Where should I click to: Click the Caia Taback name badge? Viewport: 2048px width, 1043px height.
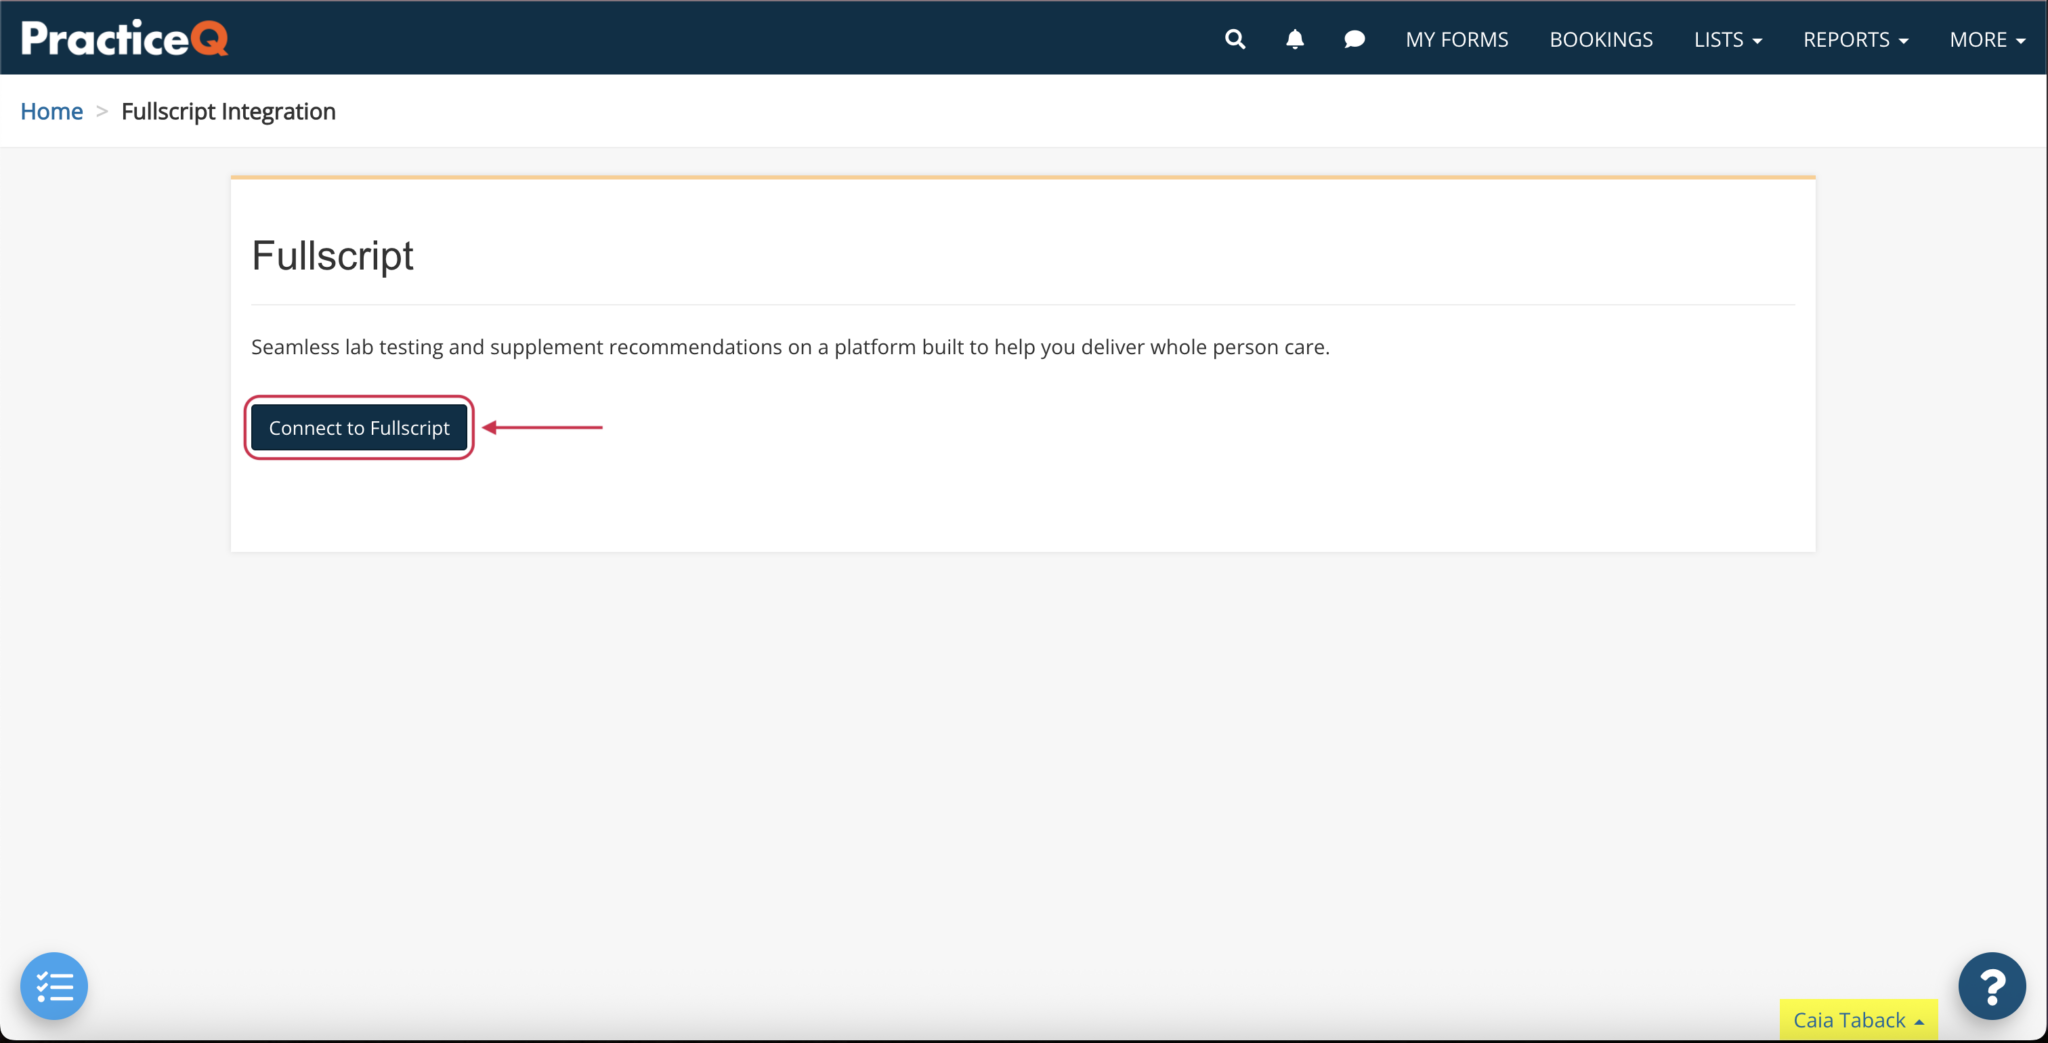tap(1857, 1019)
